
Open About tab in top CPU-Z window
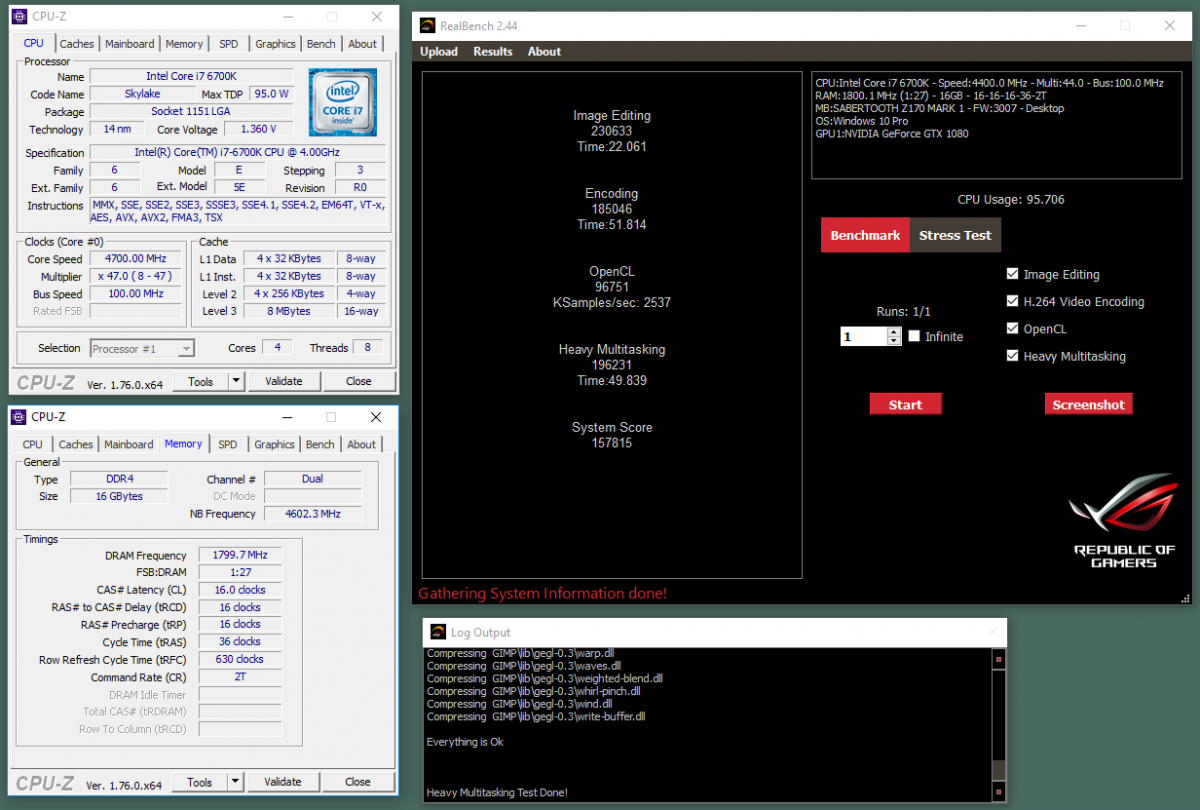click(362, 44)
